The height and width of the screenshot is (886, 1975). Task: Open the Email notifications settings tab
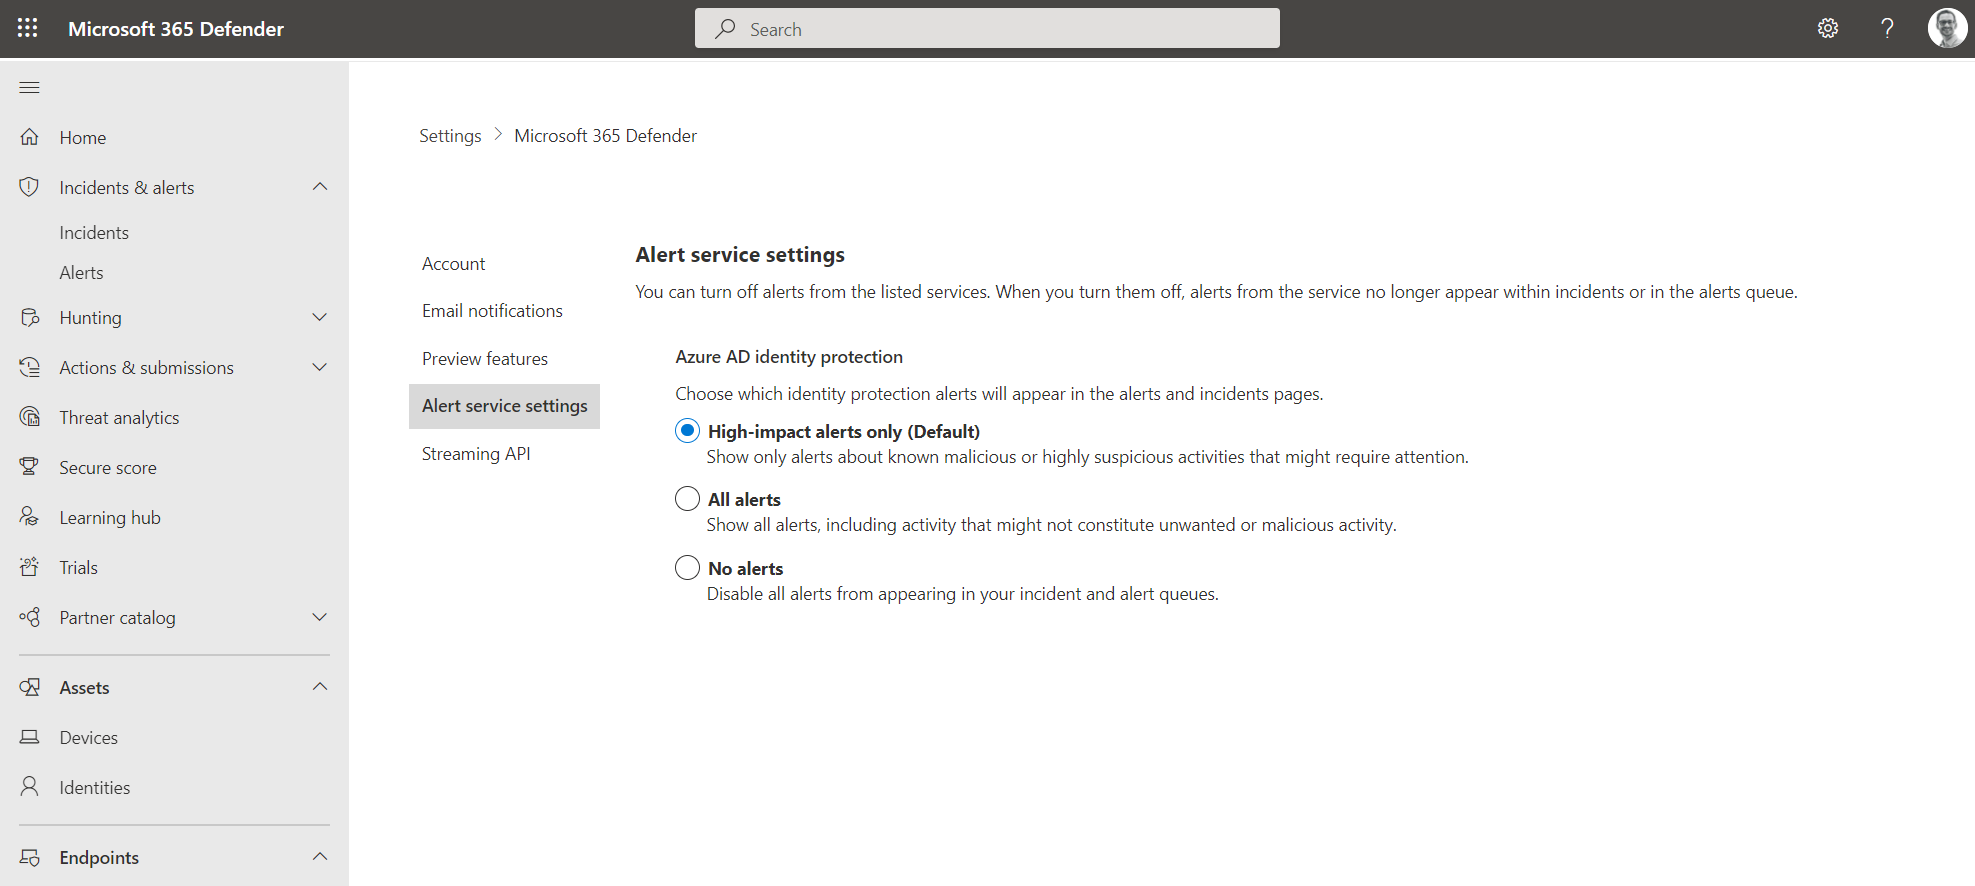[492, 311]
